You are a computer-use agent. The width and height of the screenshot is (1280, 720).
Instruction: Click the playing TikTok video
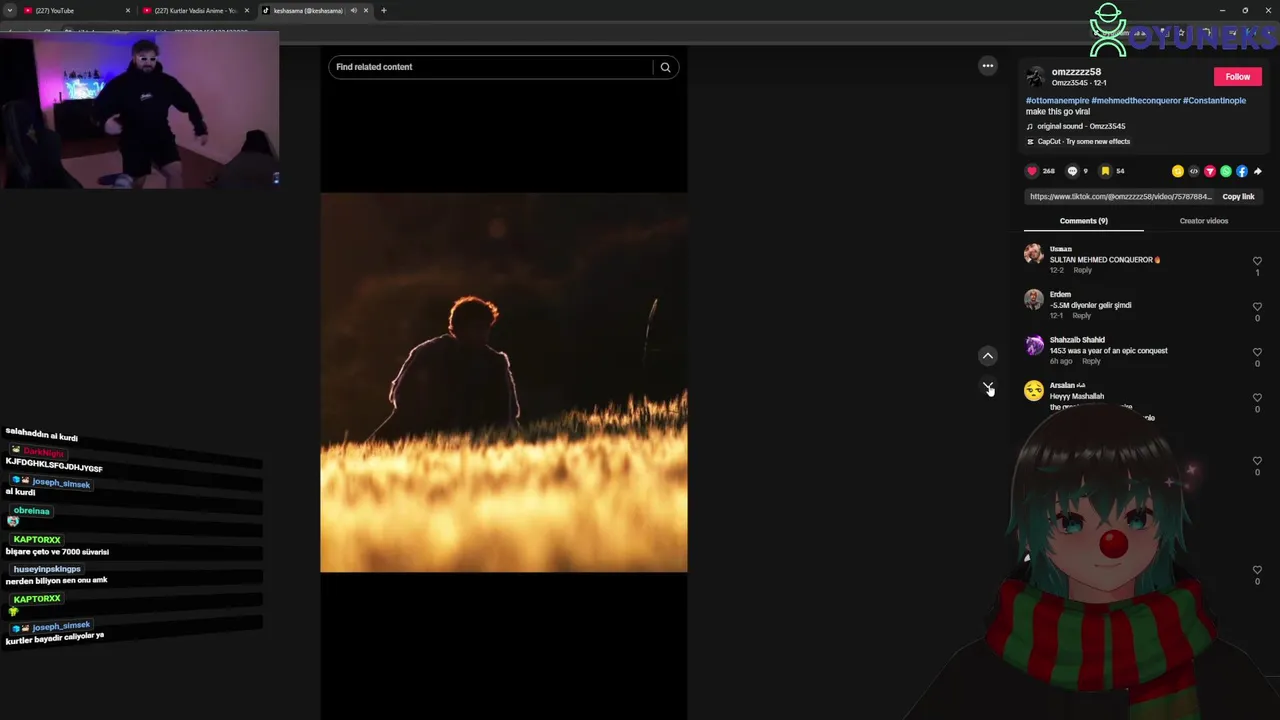[x=504, y=383]
